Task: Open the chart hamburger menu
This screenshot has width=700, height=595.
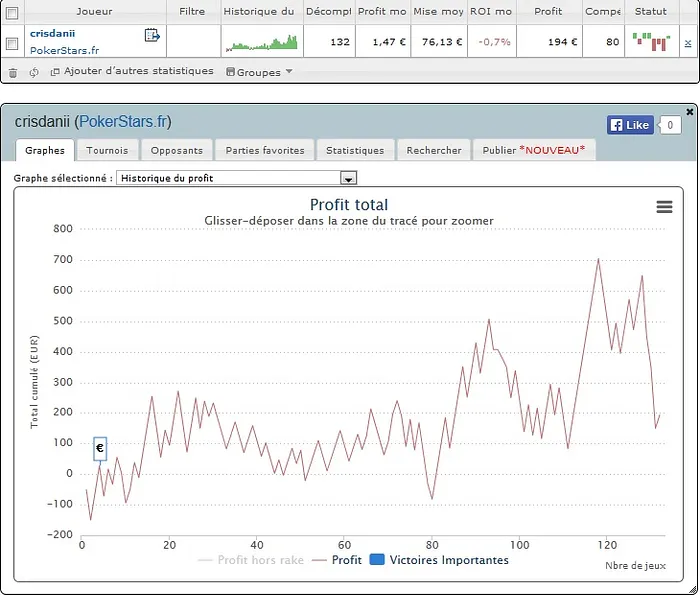Action: pos(664,206)
